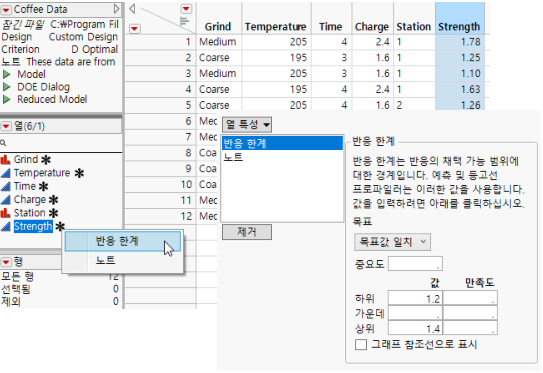Click the 선택됨 selected rows entry
543x373 pixels.
(16, 289)
